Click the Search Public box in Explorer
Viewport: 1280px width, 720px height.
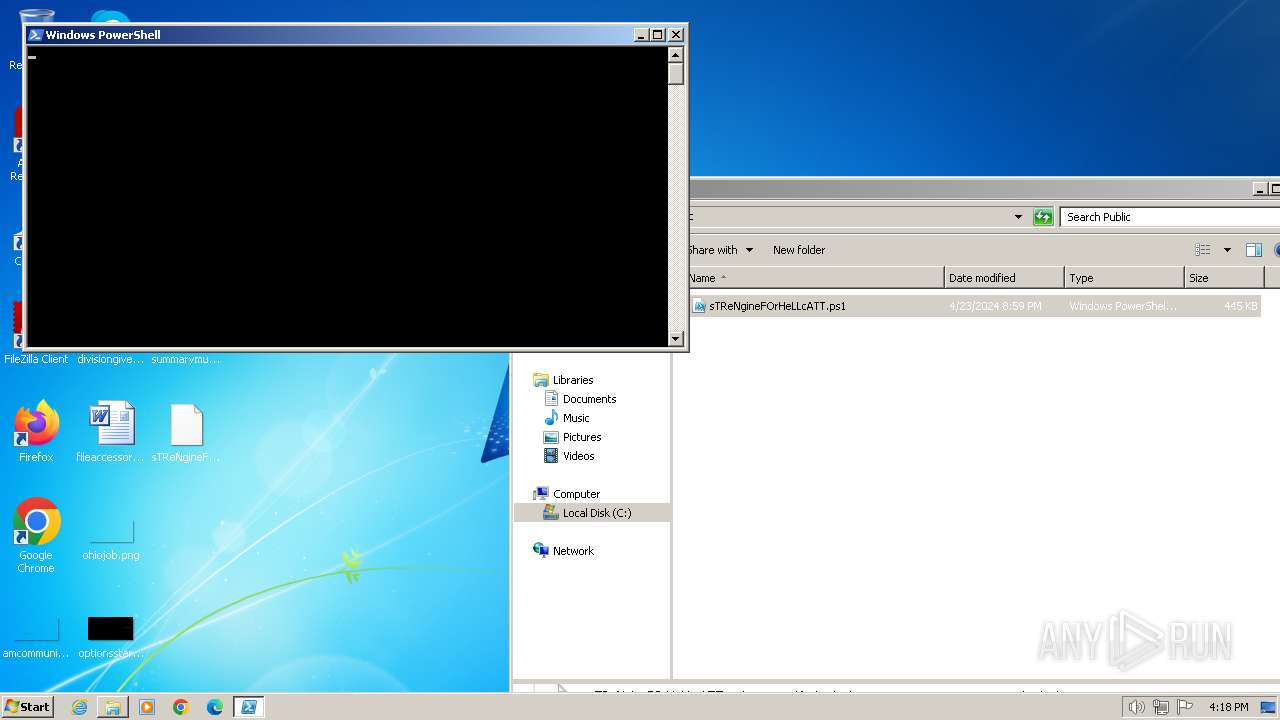tap(1170, 217)
